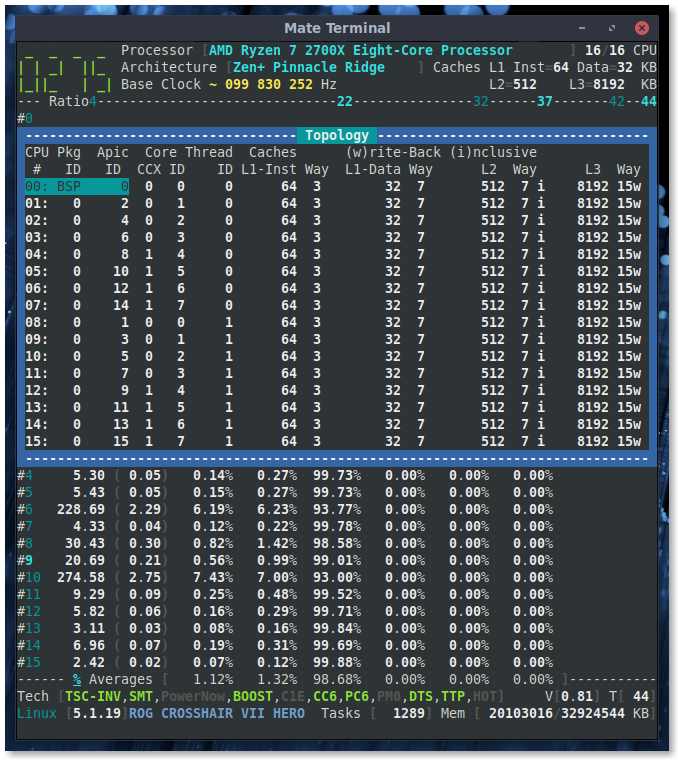The width and height of the screenshot is (678, 760).
Task: Click the CC6 tech flag
Action: pos(325,697)
